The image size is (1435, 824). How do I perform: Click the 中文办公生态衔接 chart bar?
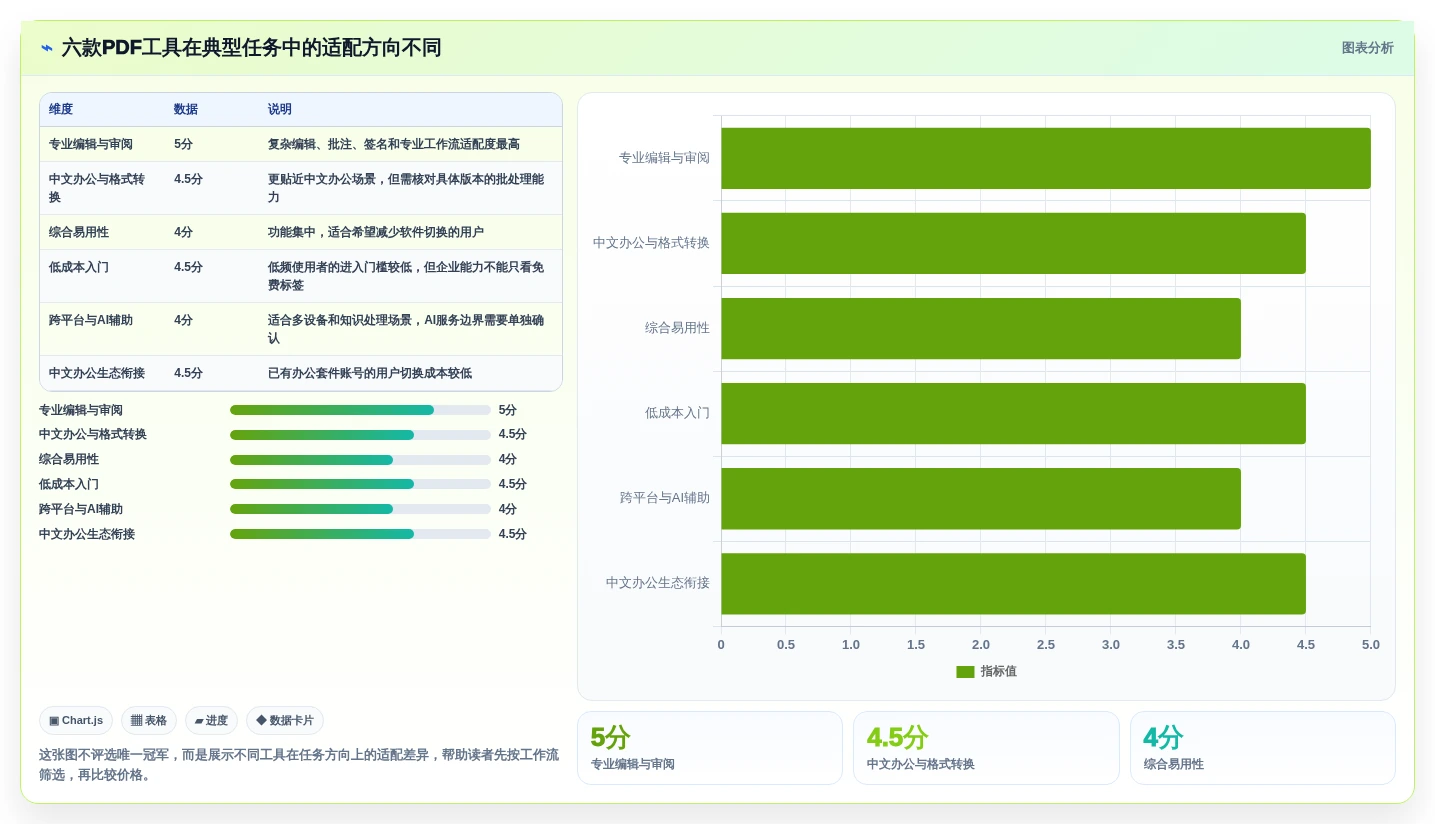tap(1013, 583)
